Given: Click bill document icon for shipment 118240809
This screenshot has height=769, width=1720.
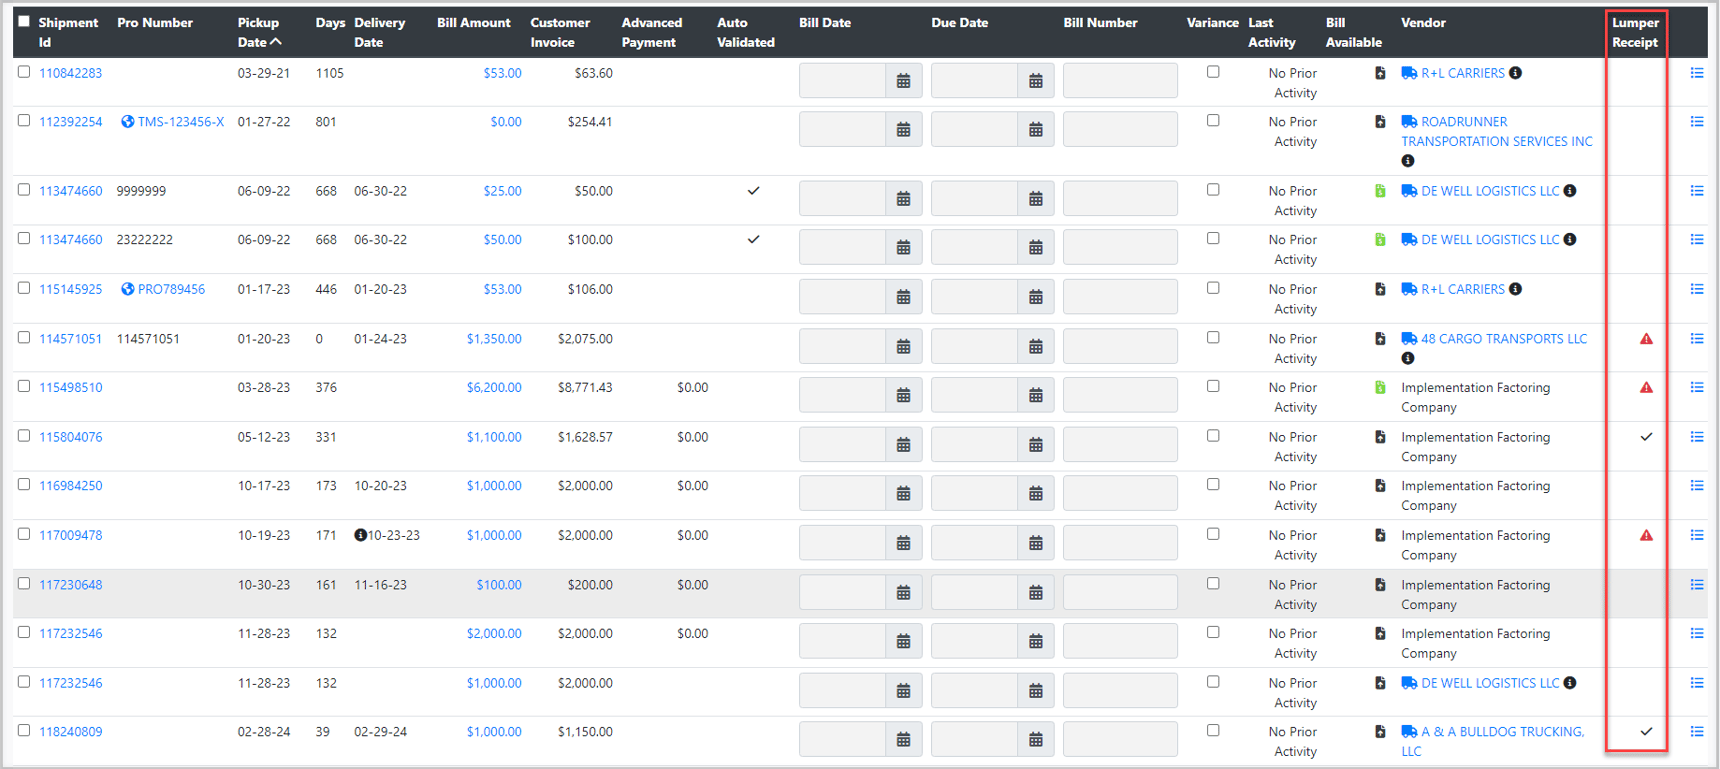Looking at the screenshot, I should point(1380,732).
